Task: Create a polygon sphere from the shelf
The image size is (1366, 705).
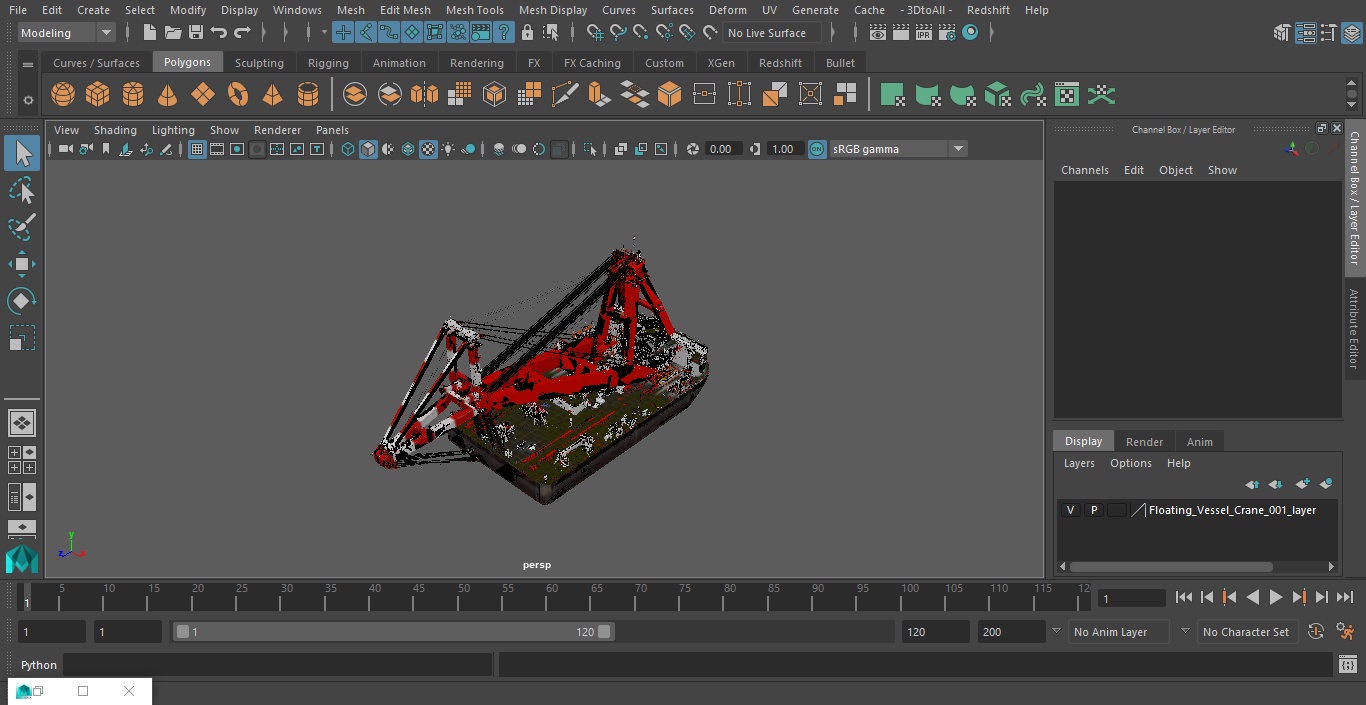Action: pos(63,95)
